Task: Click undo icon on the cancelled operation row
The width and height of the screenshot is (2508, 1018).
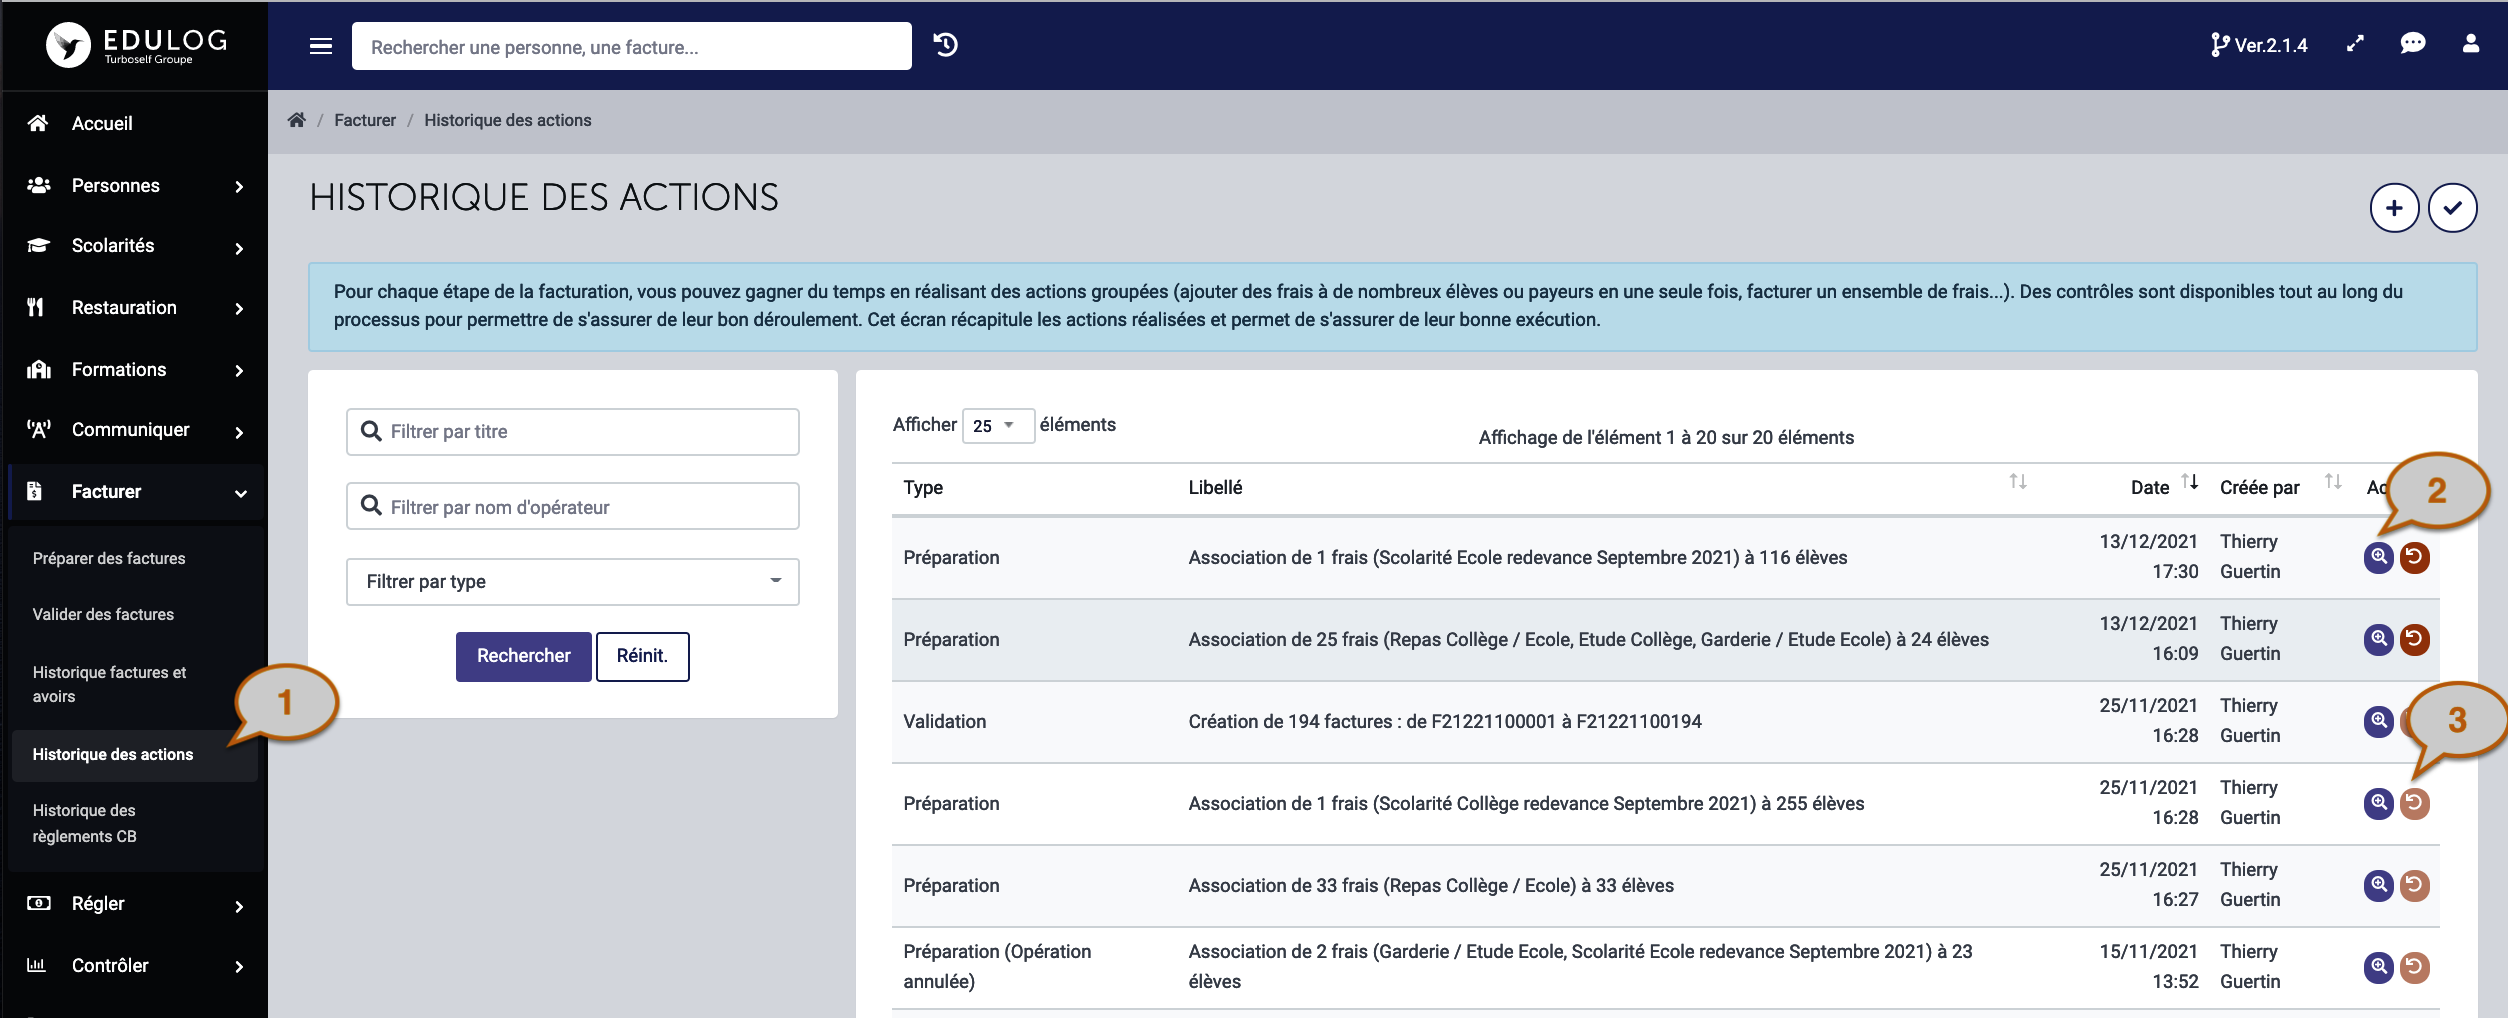Action: pos(2415,967)
